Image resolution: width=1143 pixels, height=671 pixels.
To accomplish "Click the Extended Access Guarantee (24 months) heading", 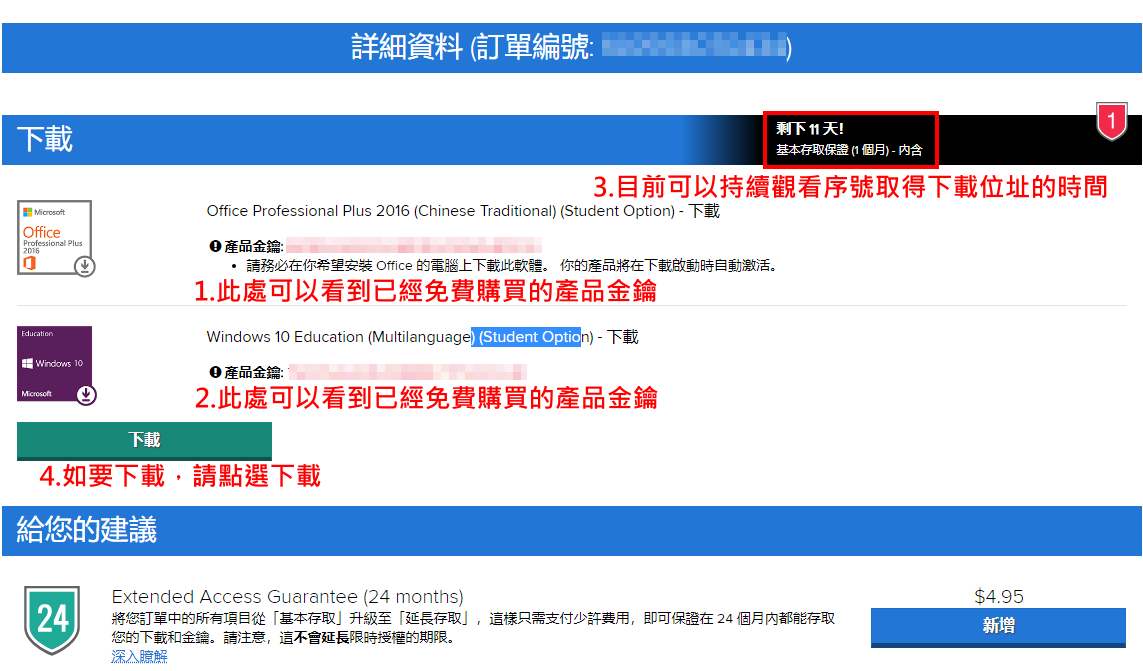I will point(287,597).
